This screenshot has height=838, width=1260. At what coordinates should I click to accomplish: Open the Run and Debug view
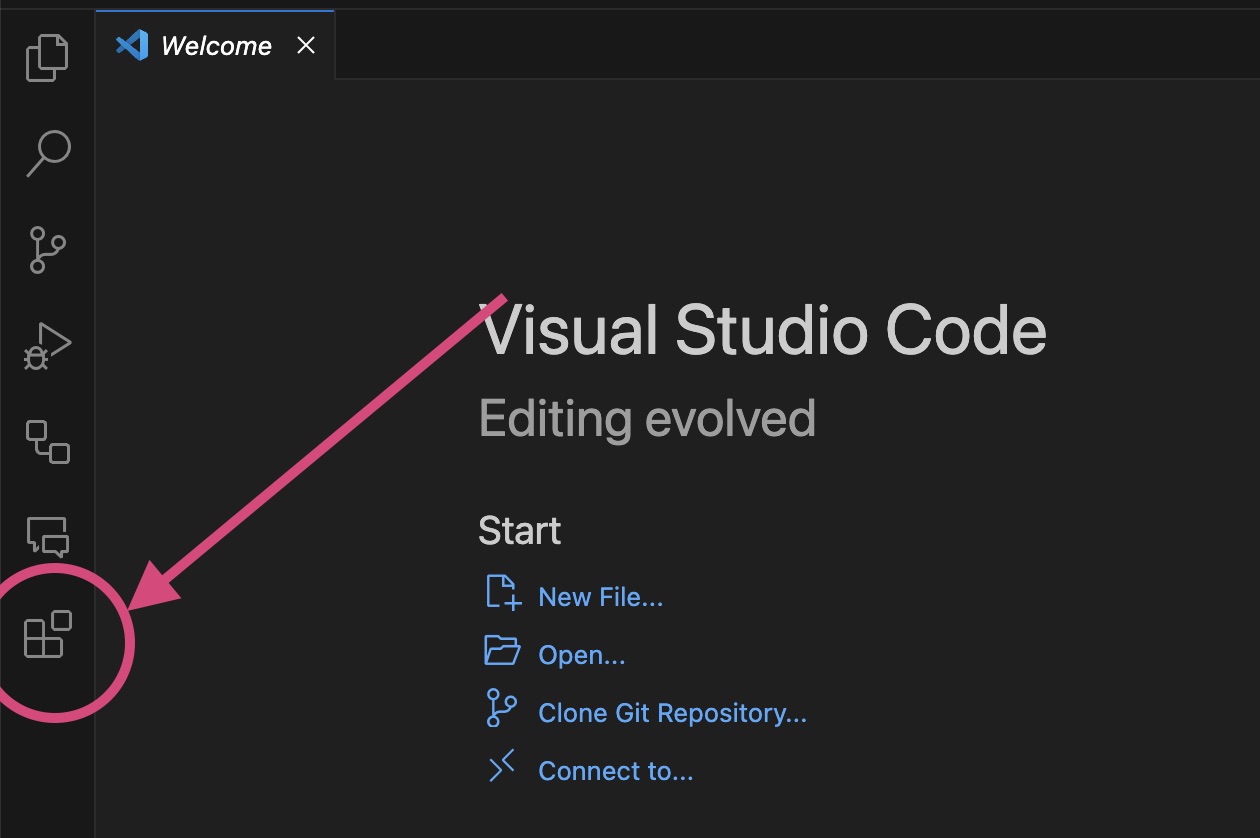click(46, 344)
